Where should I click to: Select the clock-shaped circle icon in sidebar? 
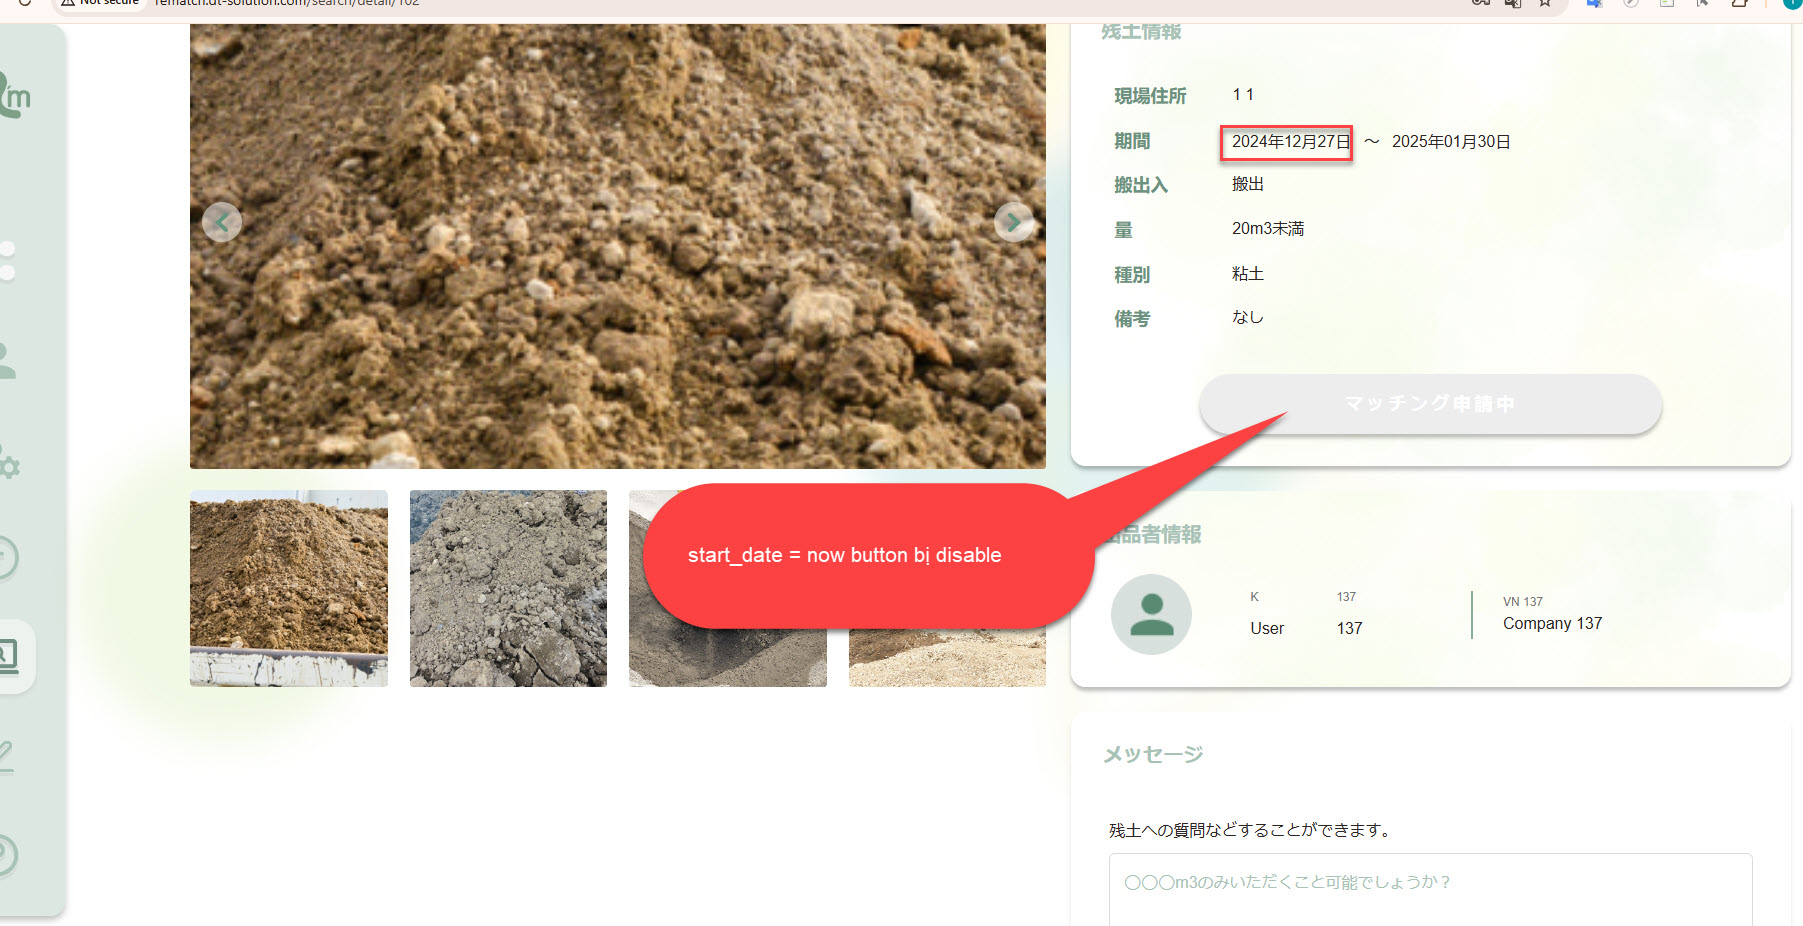pos(6,557)
